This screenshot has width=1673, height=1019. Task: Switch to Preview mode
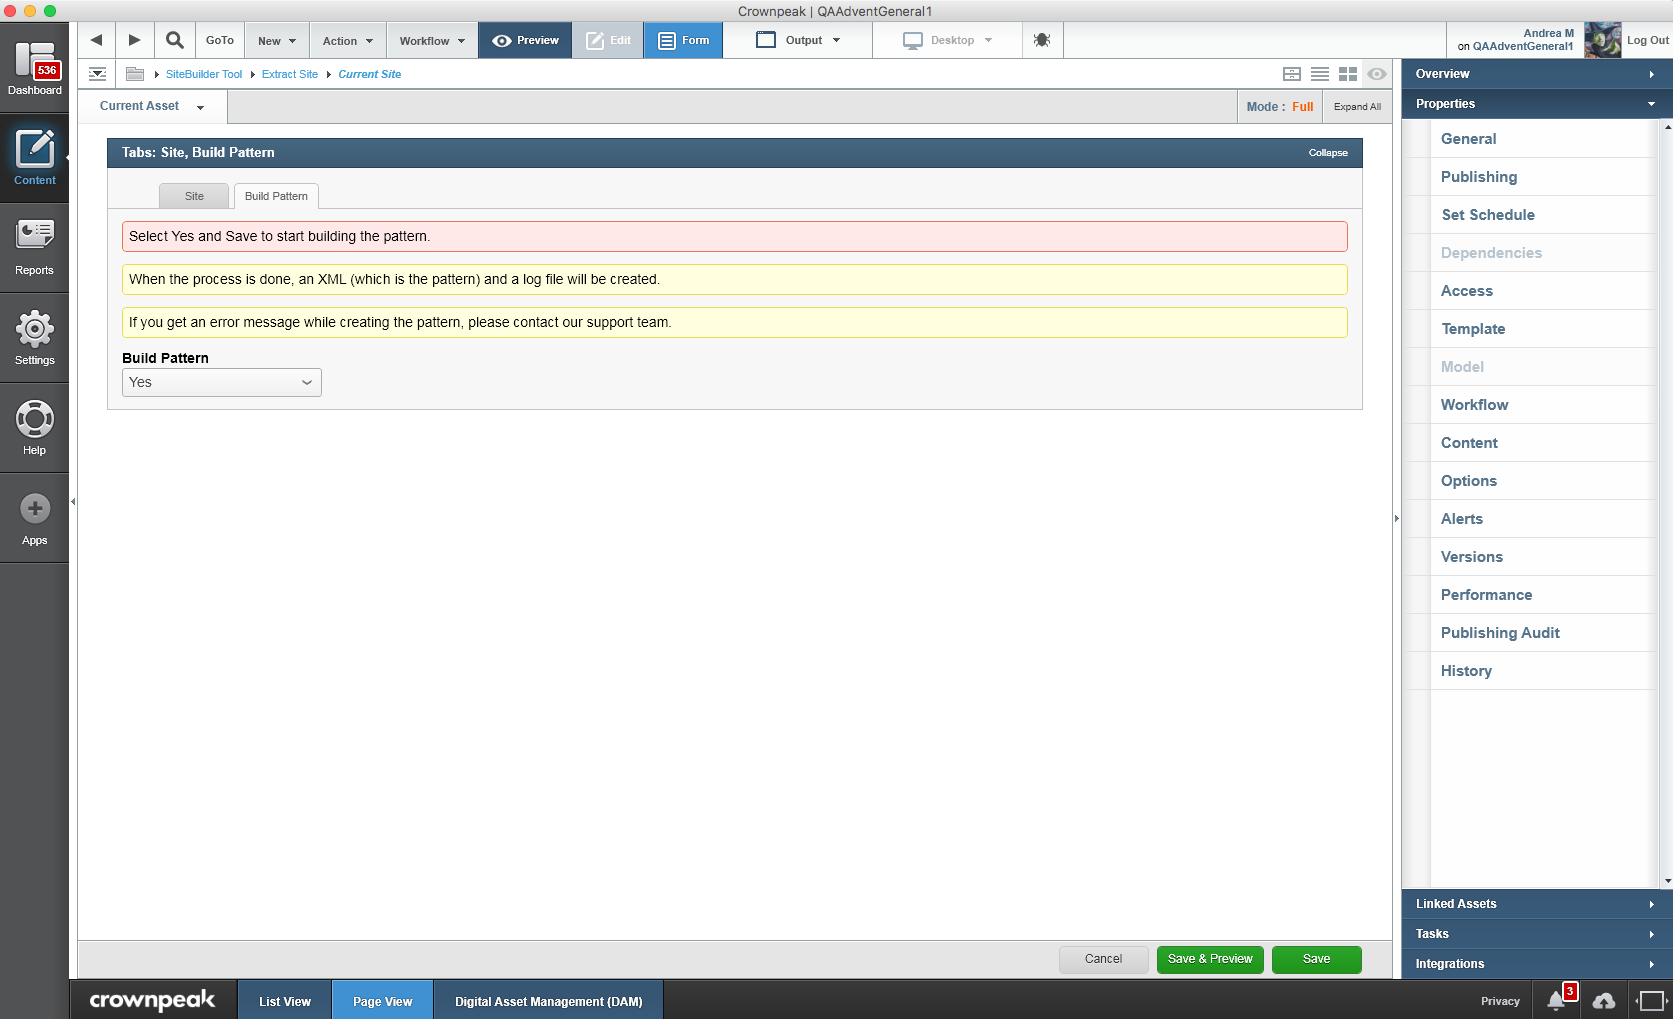525,40
